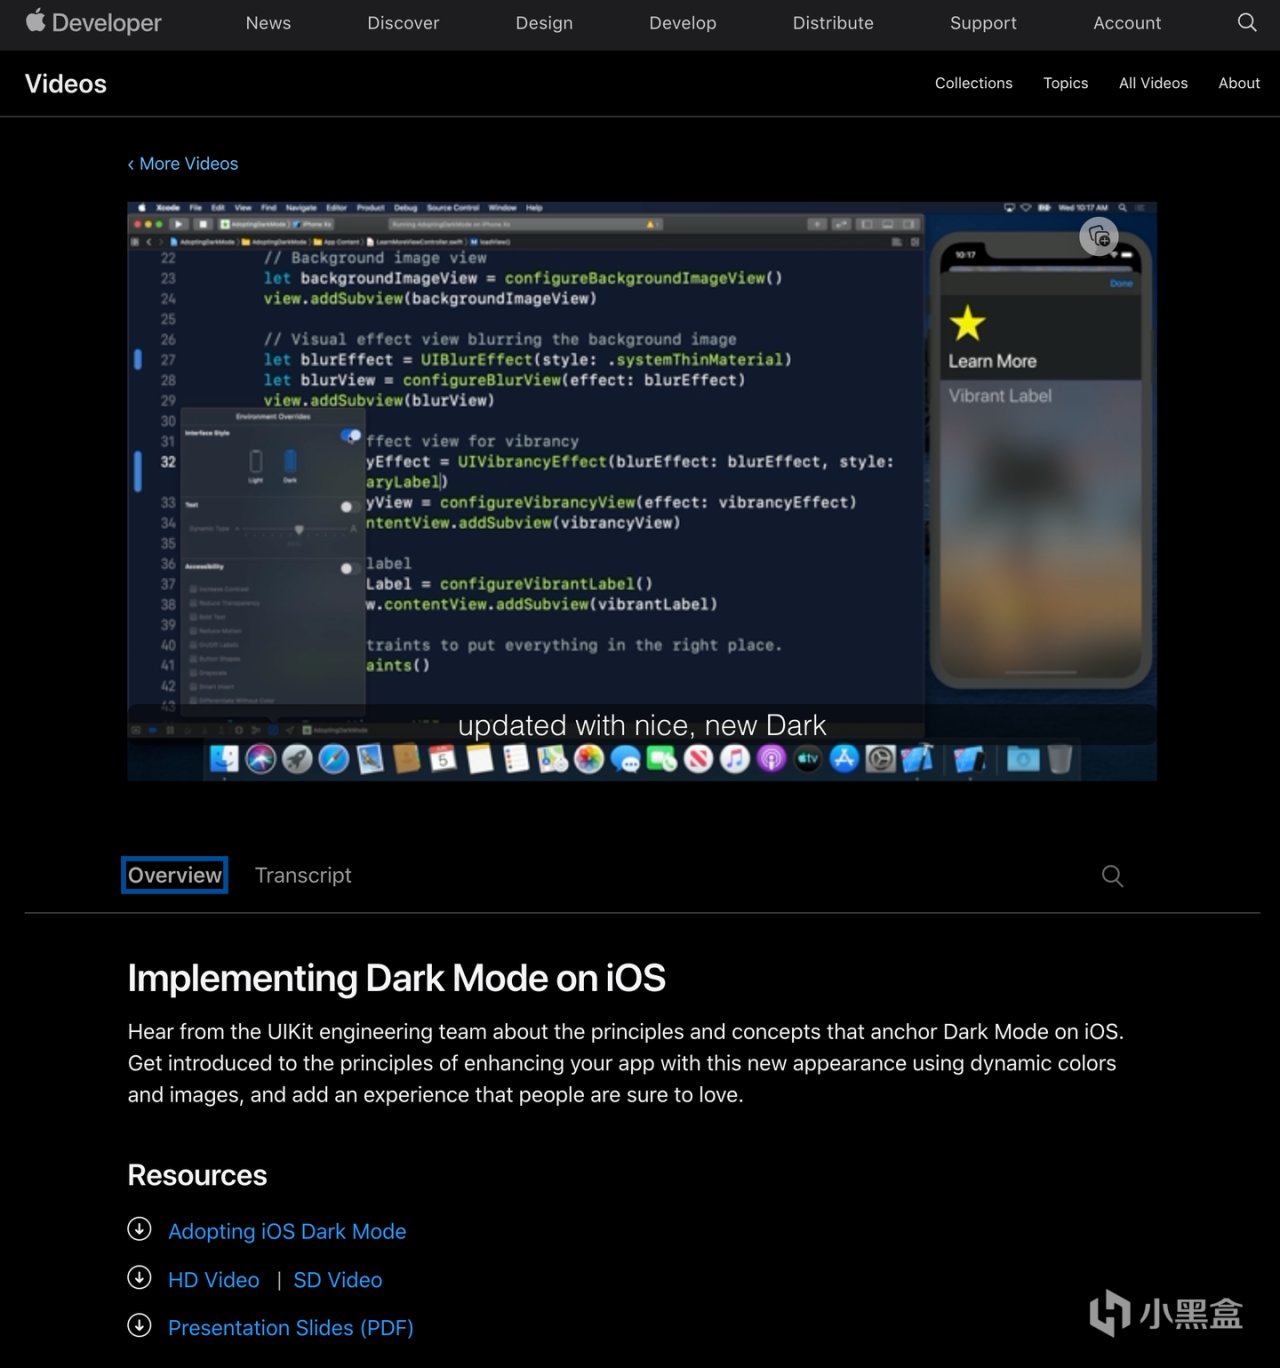Tap the Done button in the simulator
Screen dimensions: 1280x1368
[x=1121, y=284]
